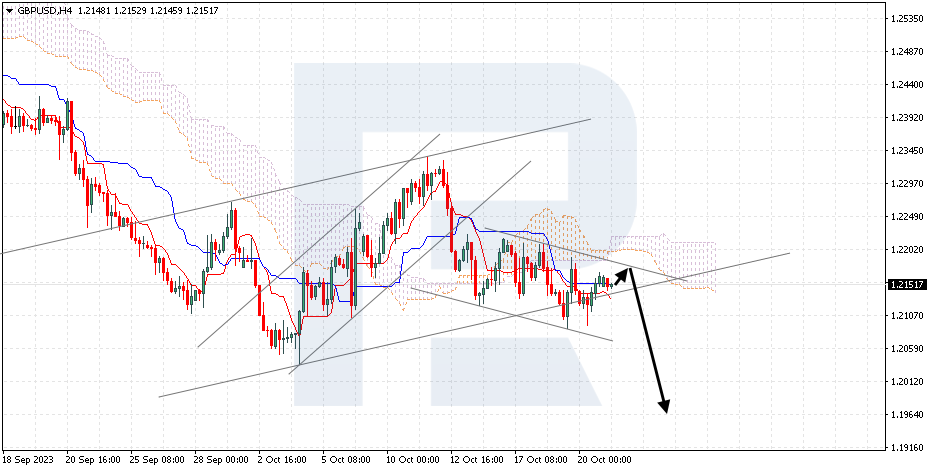Click the small triangle before GBPUSD,H4
Viewport: 931px width, 471px height.
point(9,8)
